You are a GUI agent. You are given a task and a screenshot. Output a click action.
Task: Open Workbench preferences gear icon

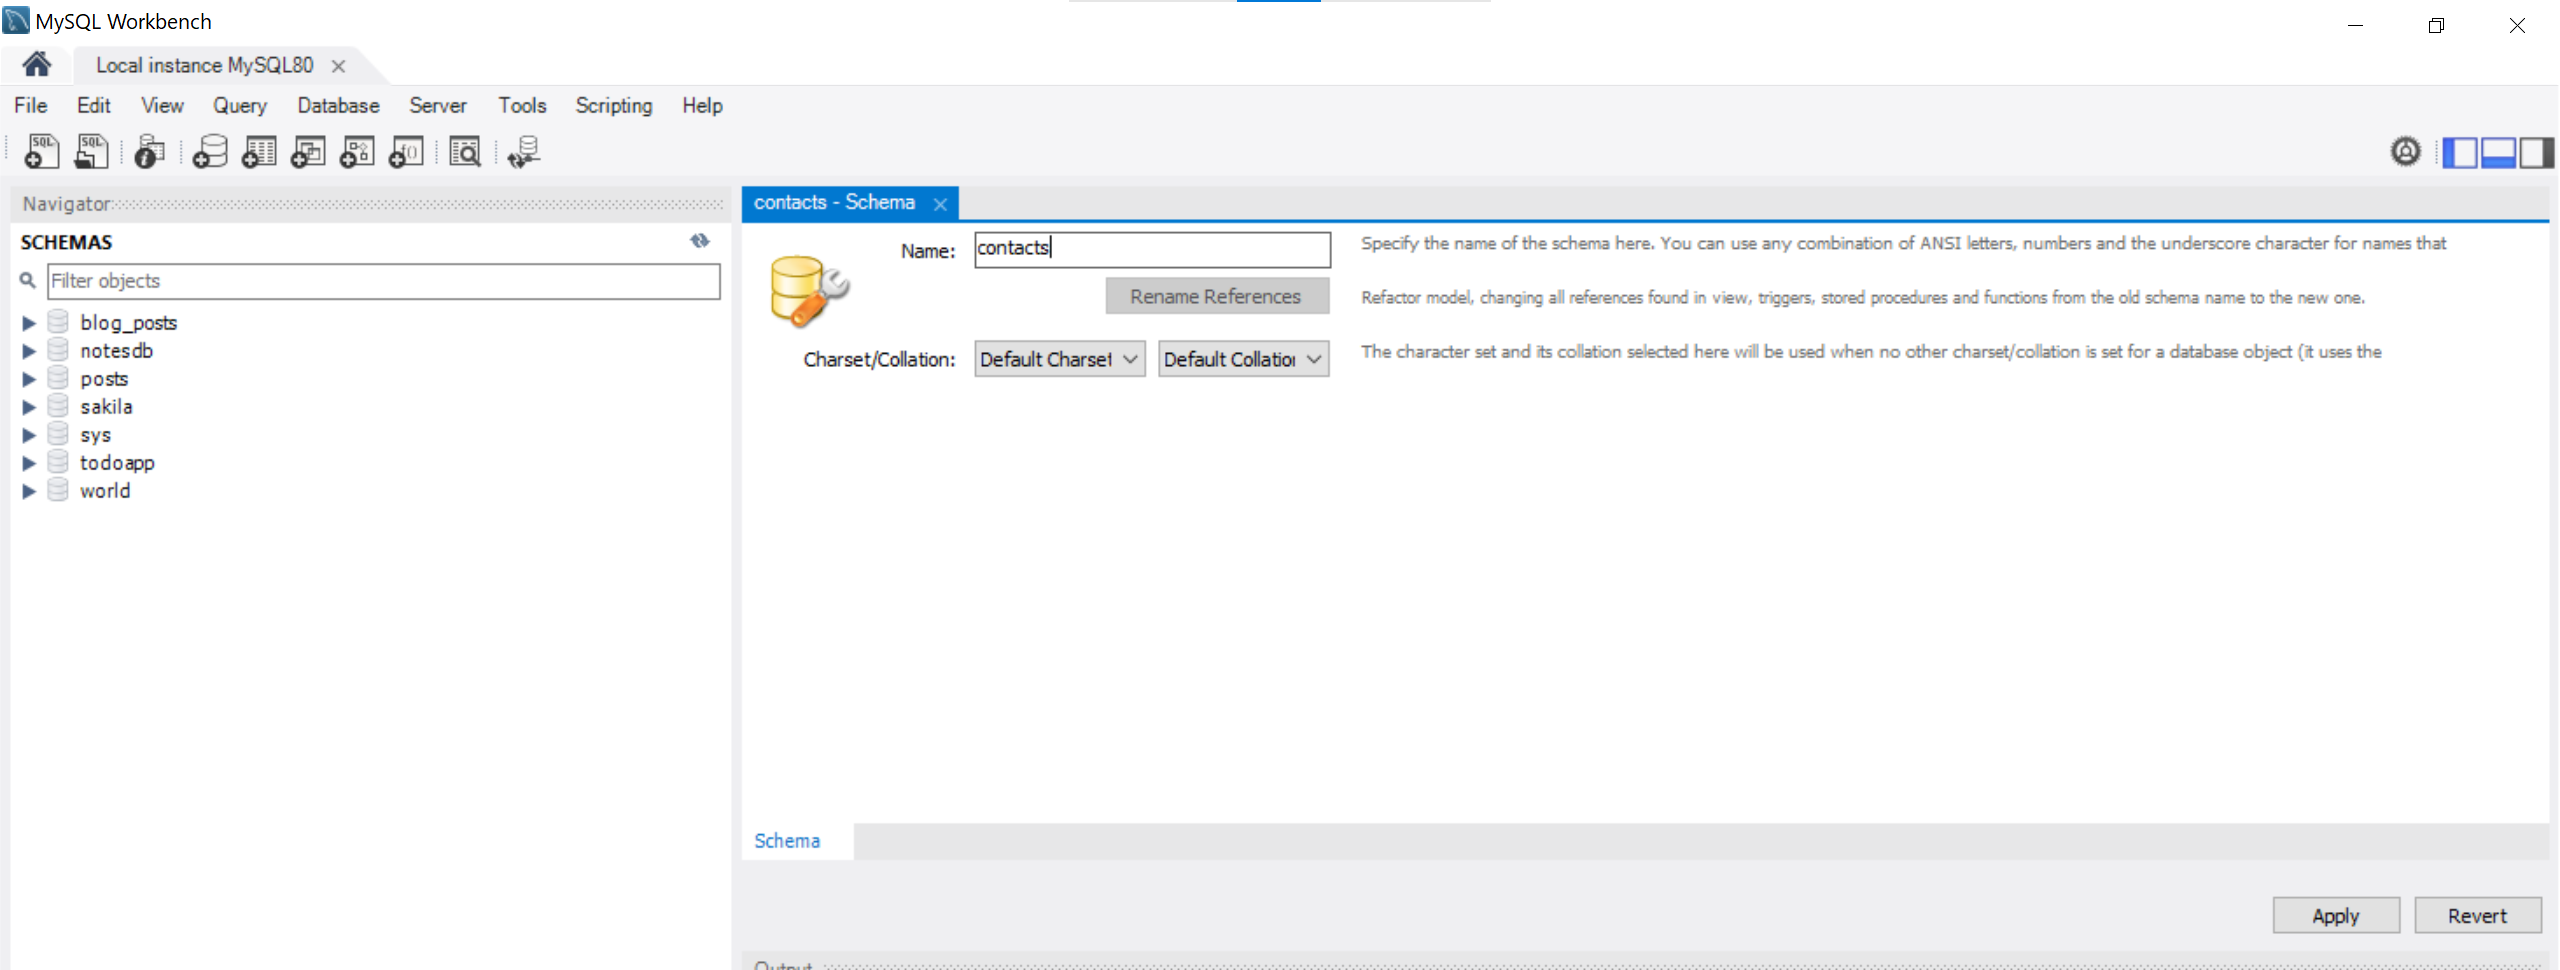coord(2405,152)
